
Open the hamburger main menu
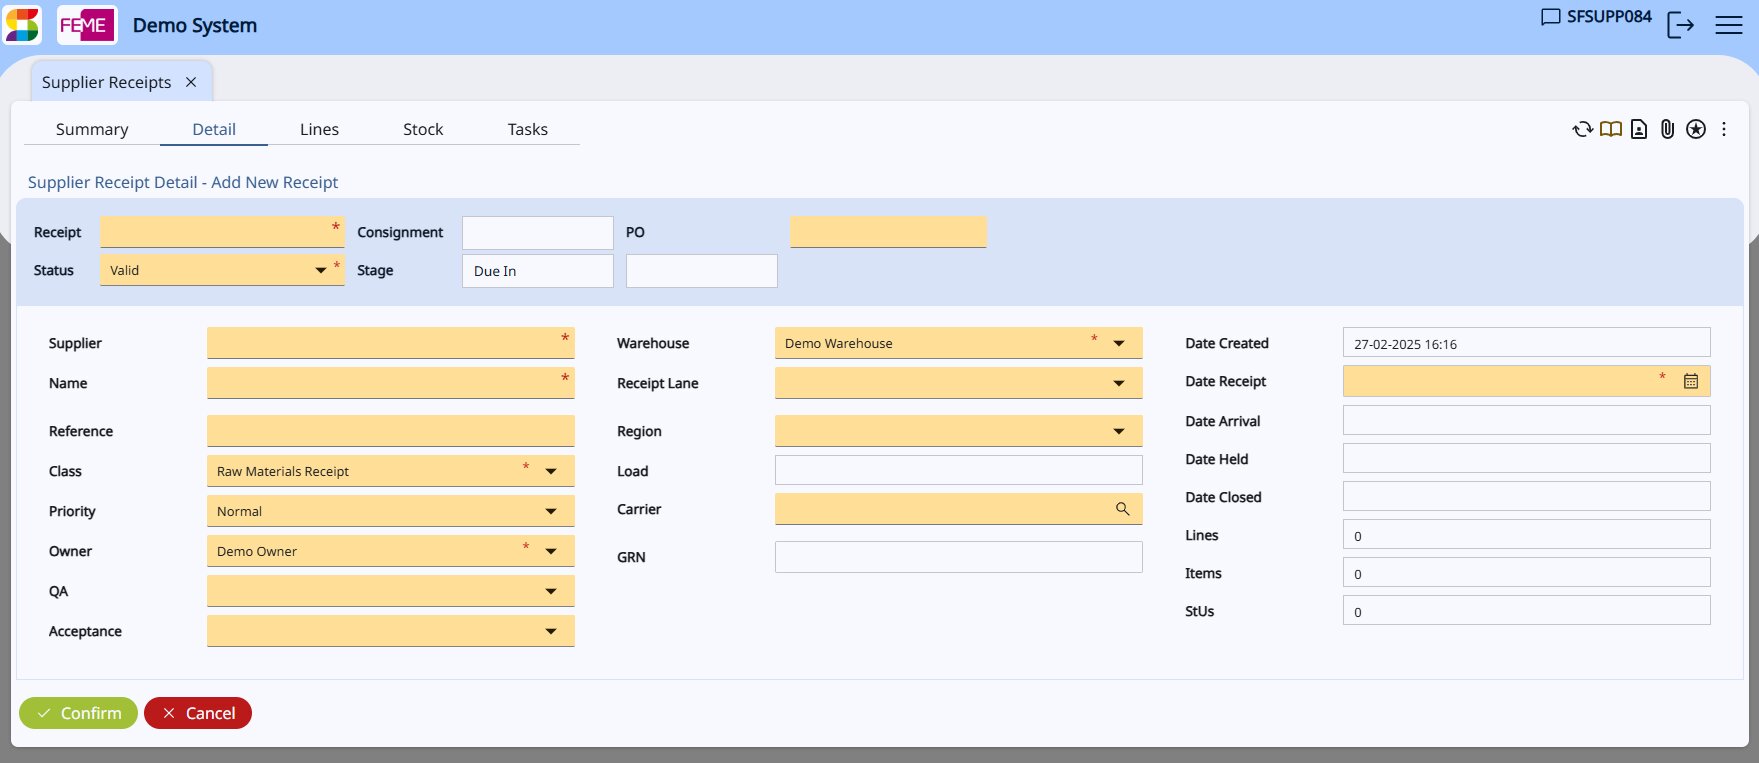[1729, 26]
